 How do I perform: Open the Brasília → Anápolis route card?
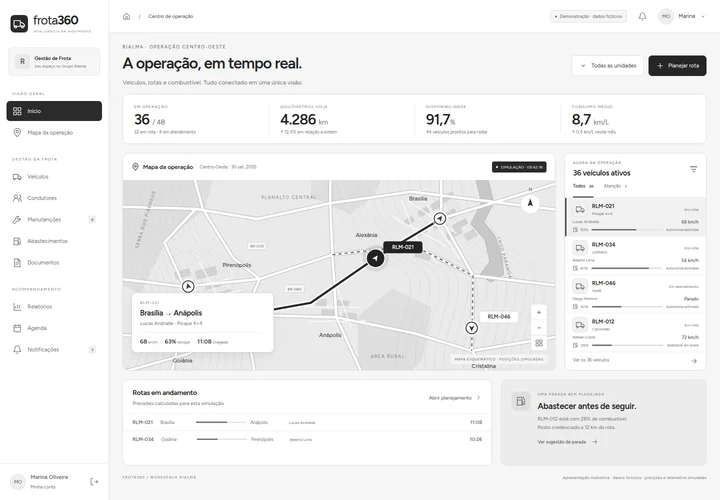202,323
